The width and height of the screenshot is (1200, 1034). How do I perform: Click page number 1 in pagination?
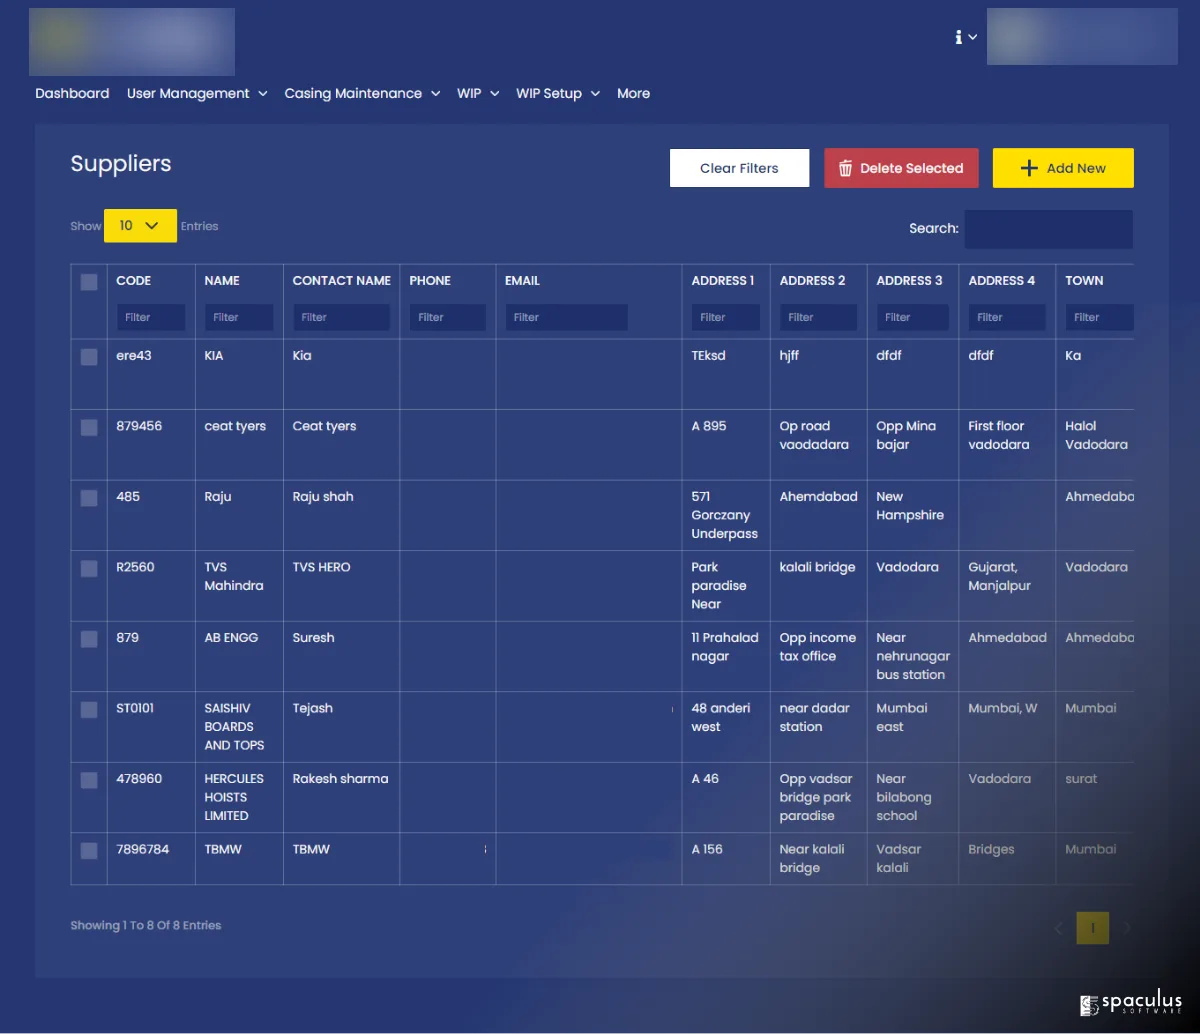click(1093, 928)
